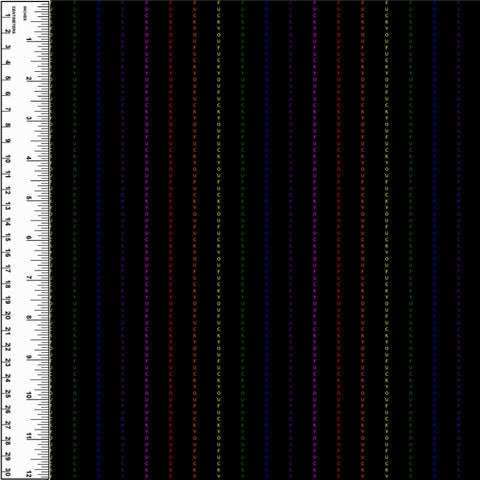Click the 8 centimeter number on ruler
Screen dimensions: 480x480
pos(7,125)
